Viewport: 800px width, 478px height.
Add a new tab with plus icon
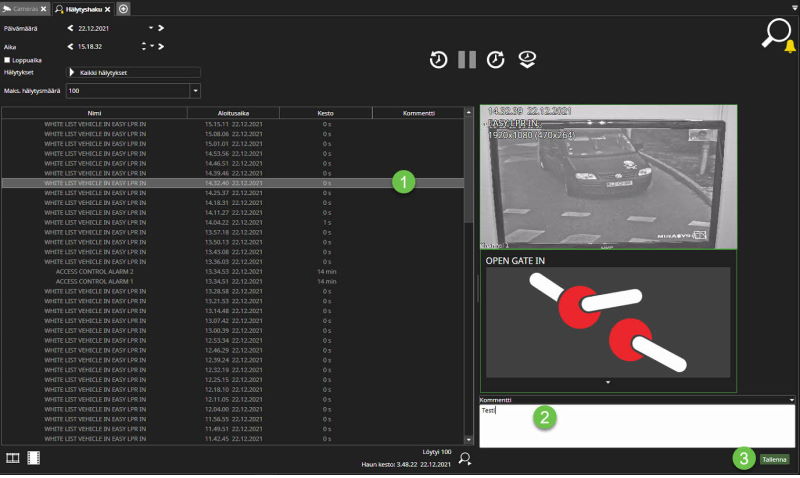(x=124, y=8)
